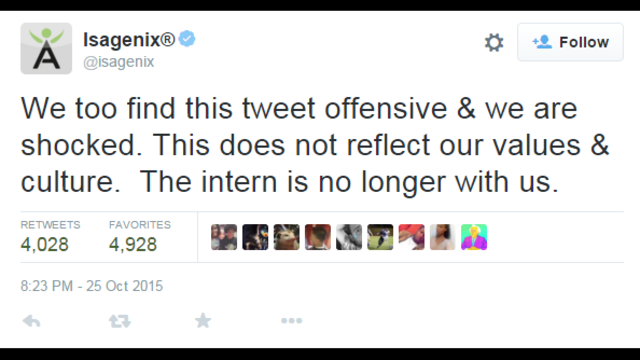This screenshot has height=360, width=640.
Task: Open the second dark favoriter avatar
Action: pos(255,237)
